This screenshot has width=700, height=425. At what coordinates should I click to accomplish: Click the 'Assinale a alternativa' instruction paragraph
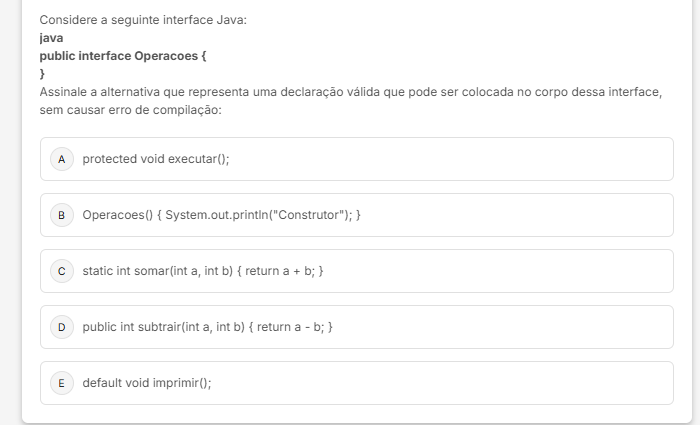[350, 100]
